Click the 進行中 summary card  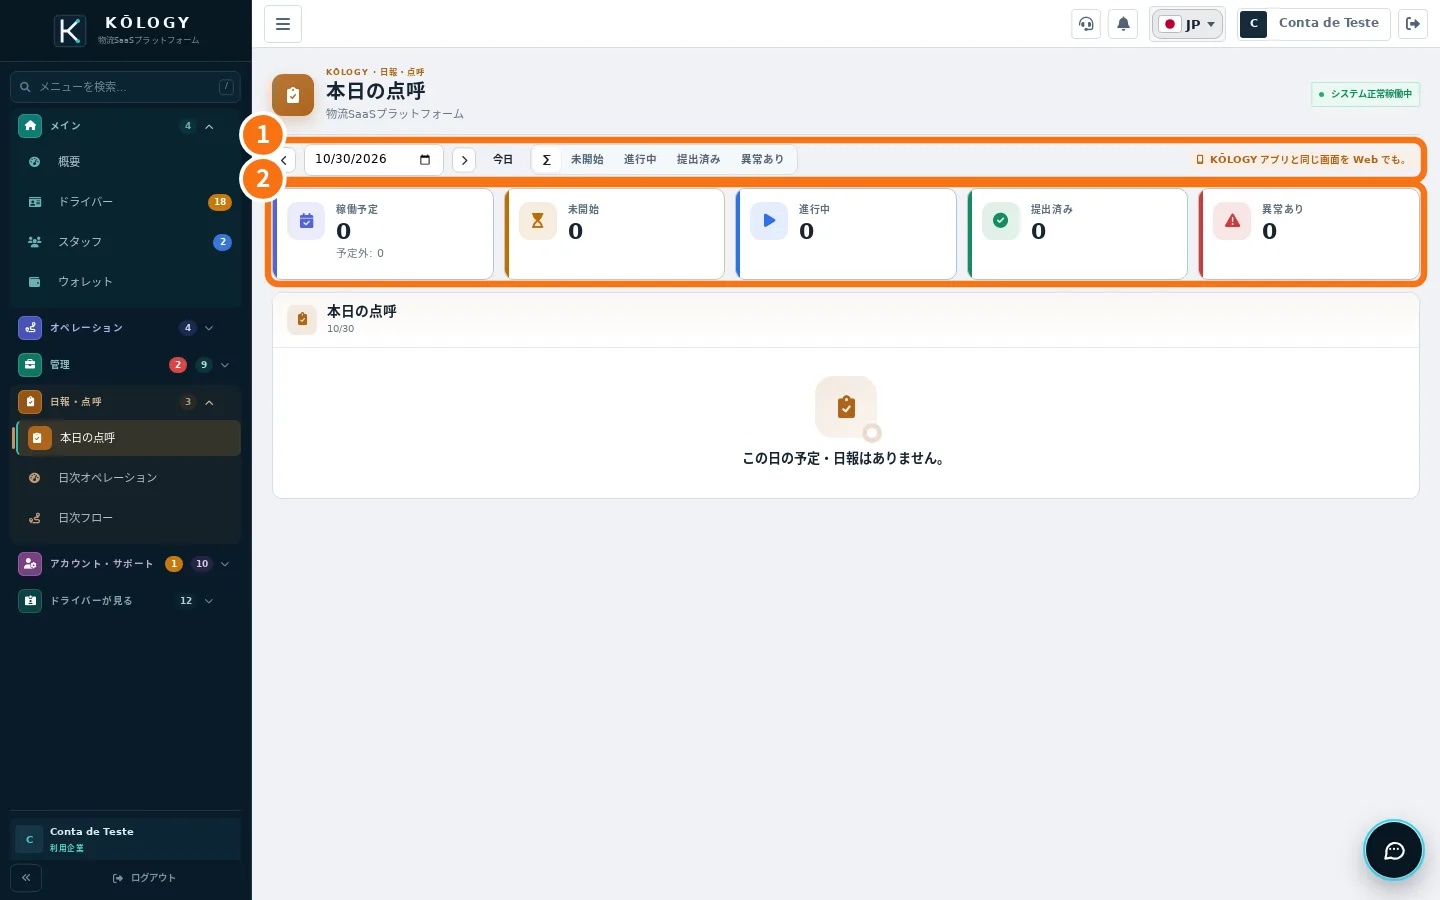846,234
